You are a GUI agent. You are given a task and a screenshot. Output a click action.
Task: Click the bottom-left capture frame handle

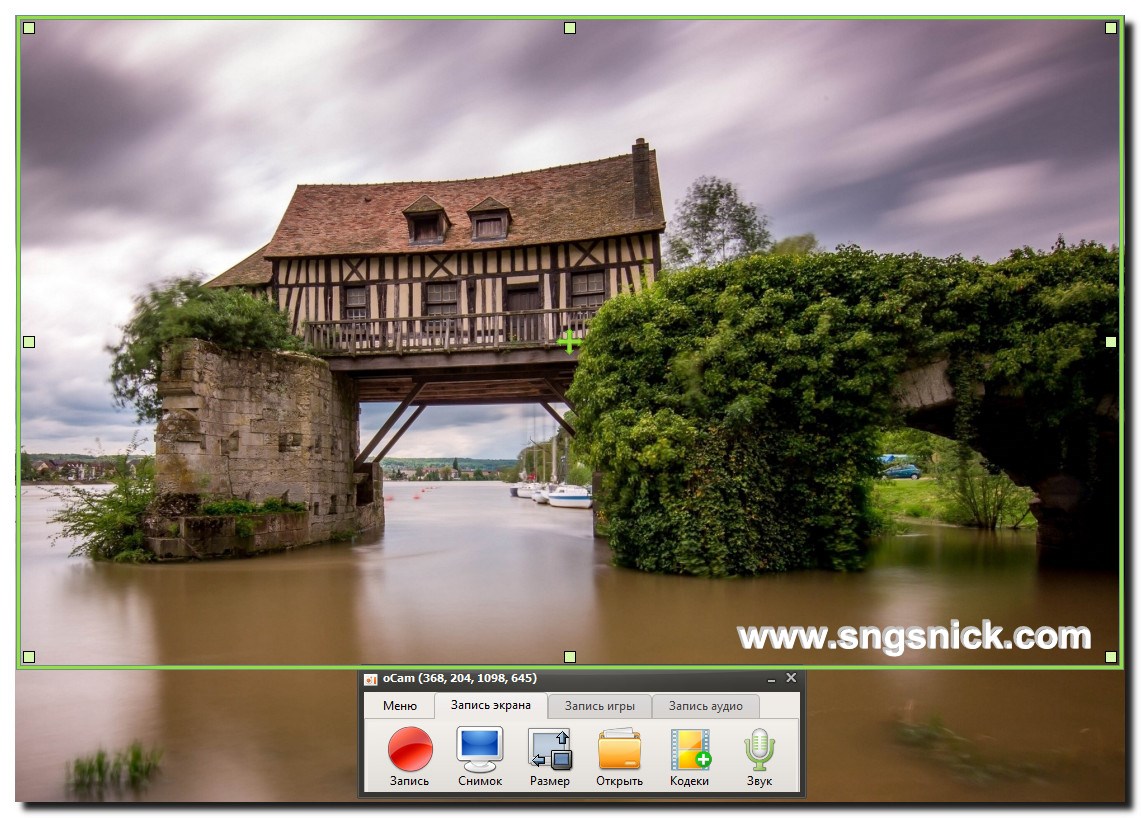point(29,656)
